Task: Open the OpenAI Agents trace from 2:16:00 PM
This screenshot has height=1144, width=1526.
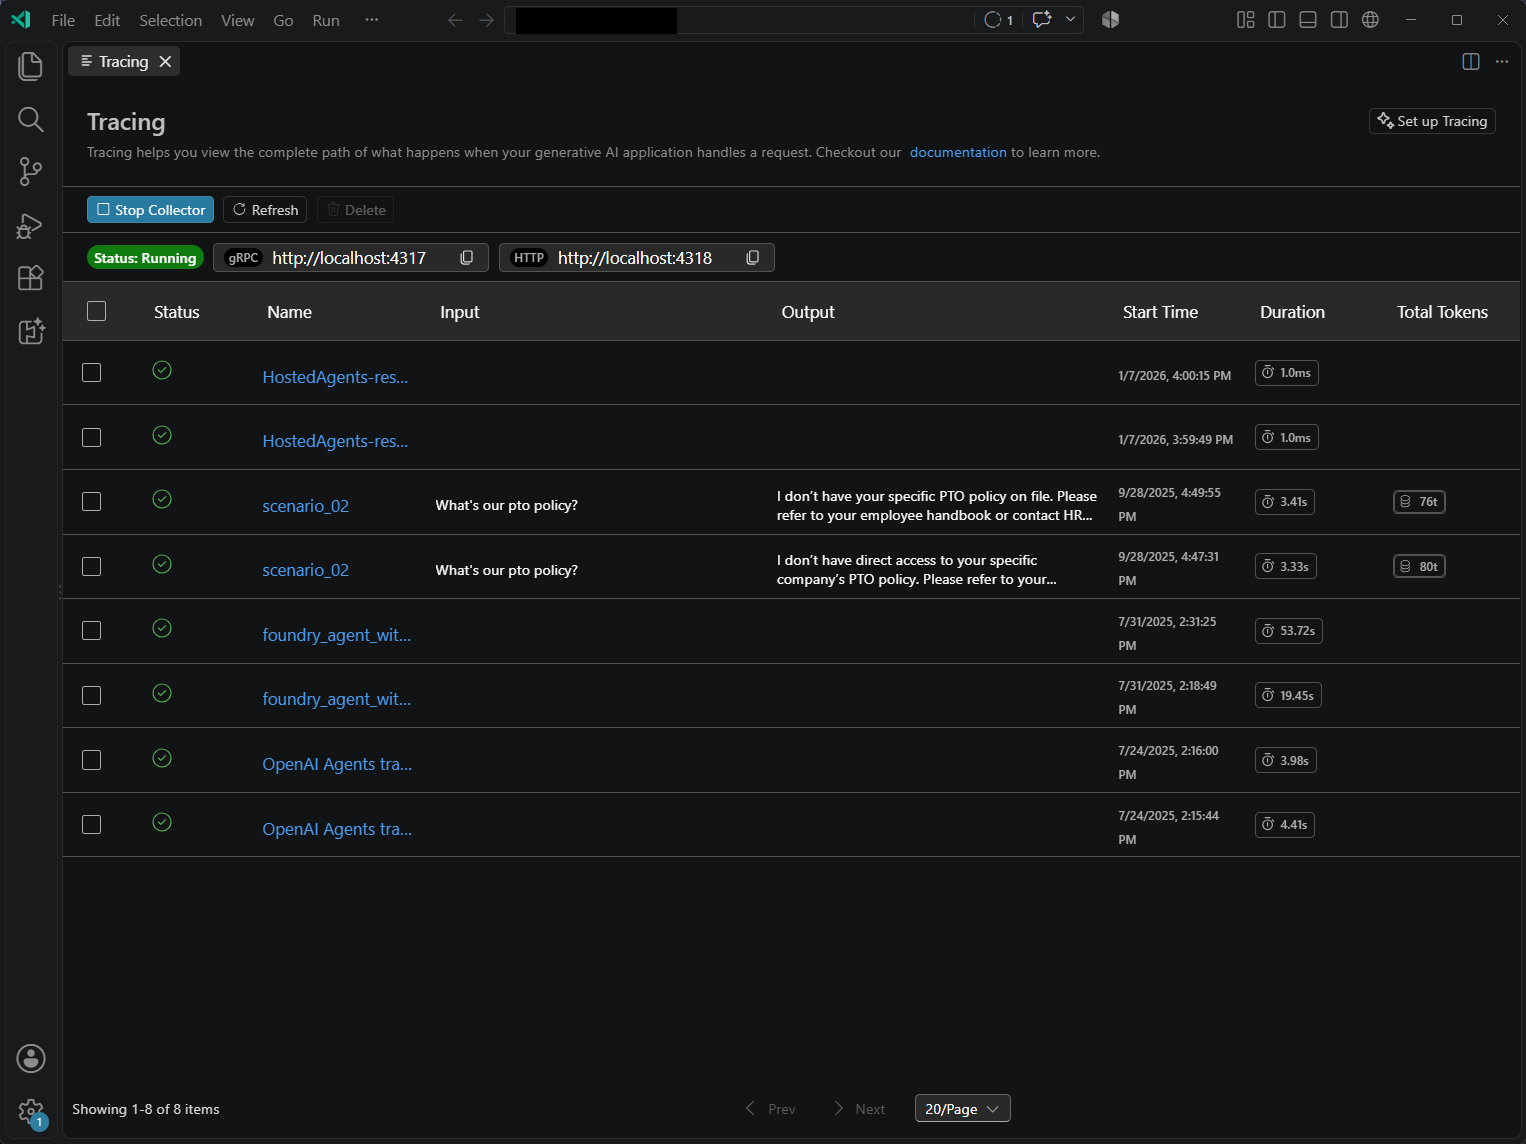Action: pyautogui.click(x=337, y=764)
